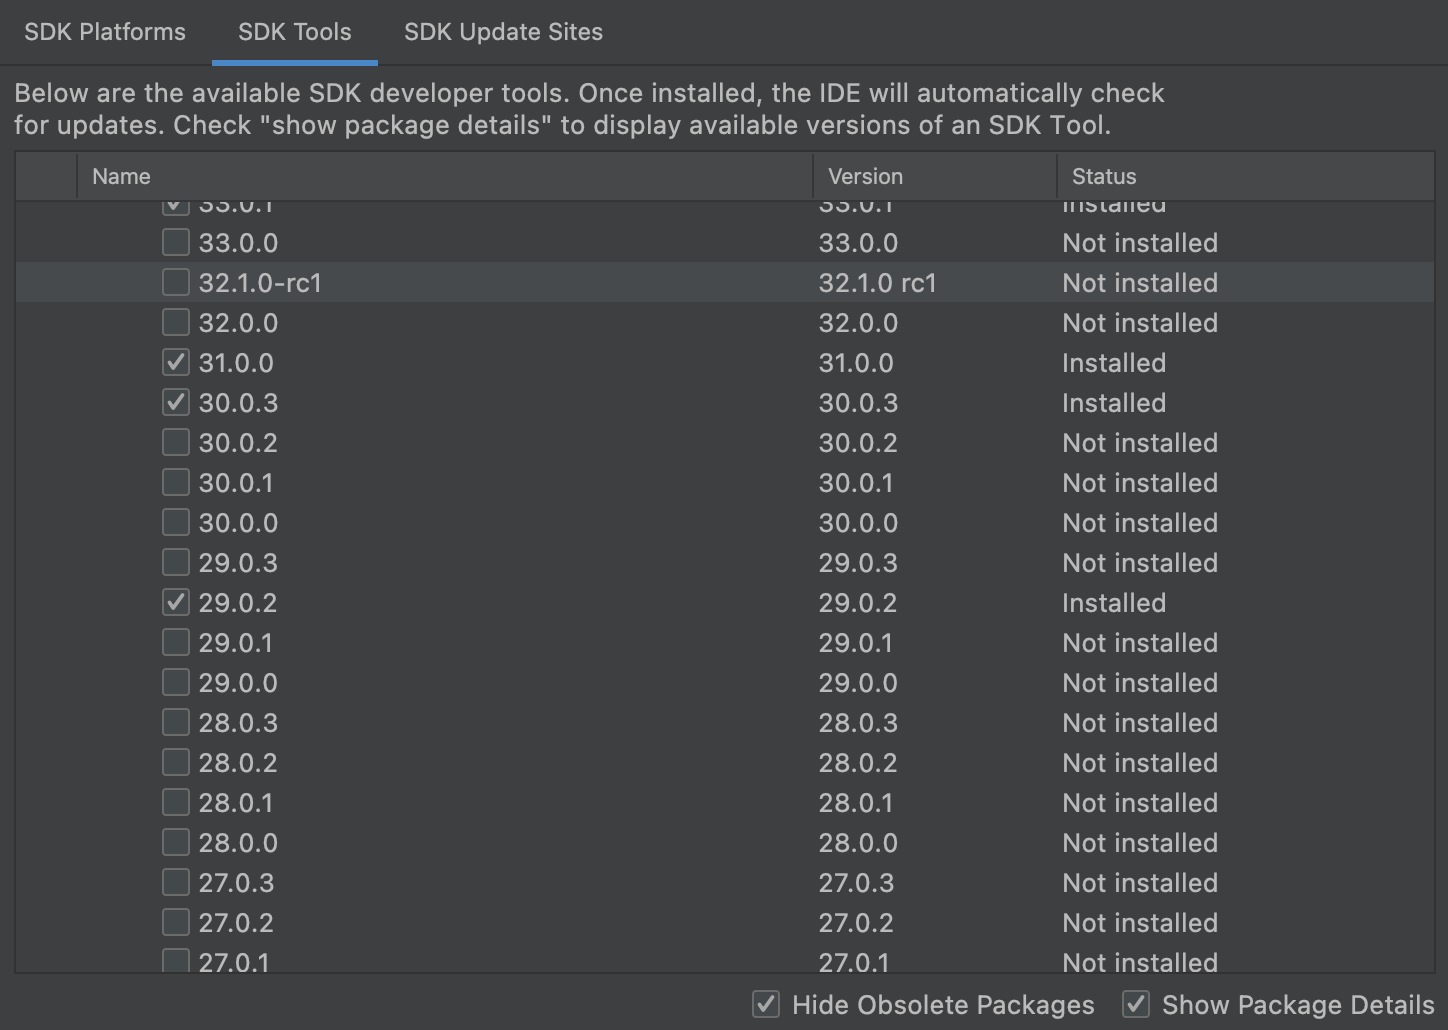
Task: Sort packages by the Name column
Action: (120, 176)
